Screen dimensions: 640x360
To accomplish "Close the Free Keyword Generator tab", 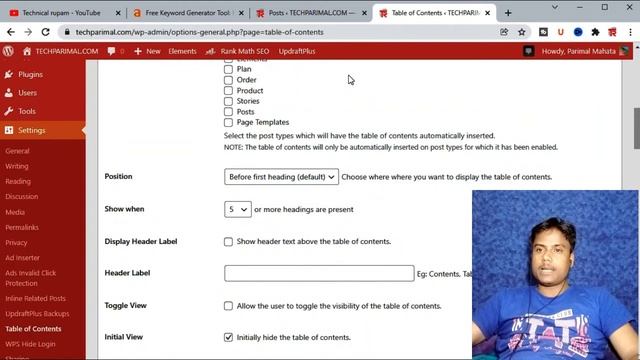I will pyautogui.click(x=241, y=13).
